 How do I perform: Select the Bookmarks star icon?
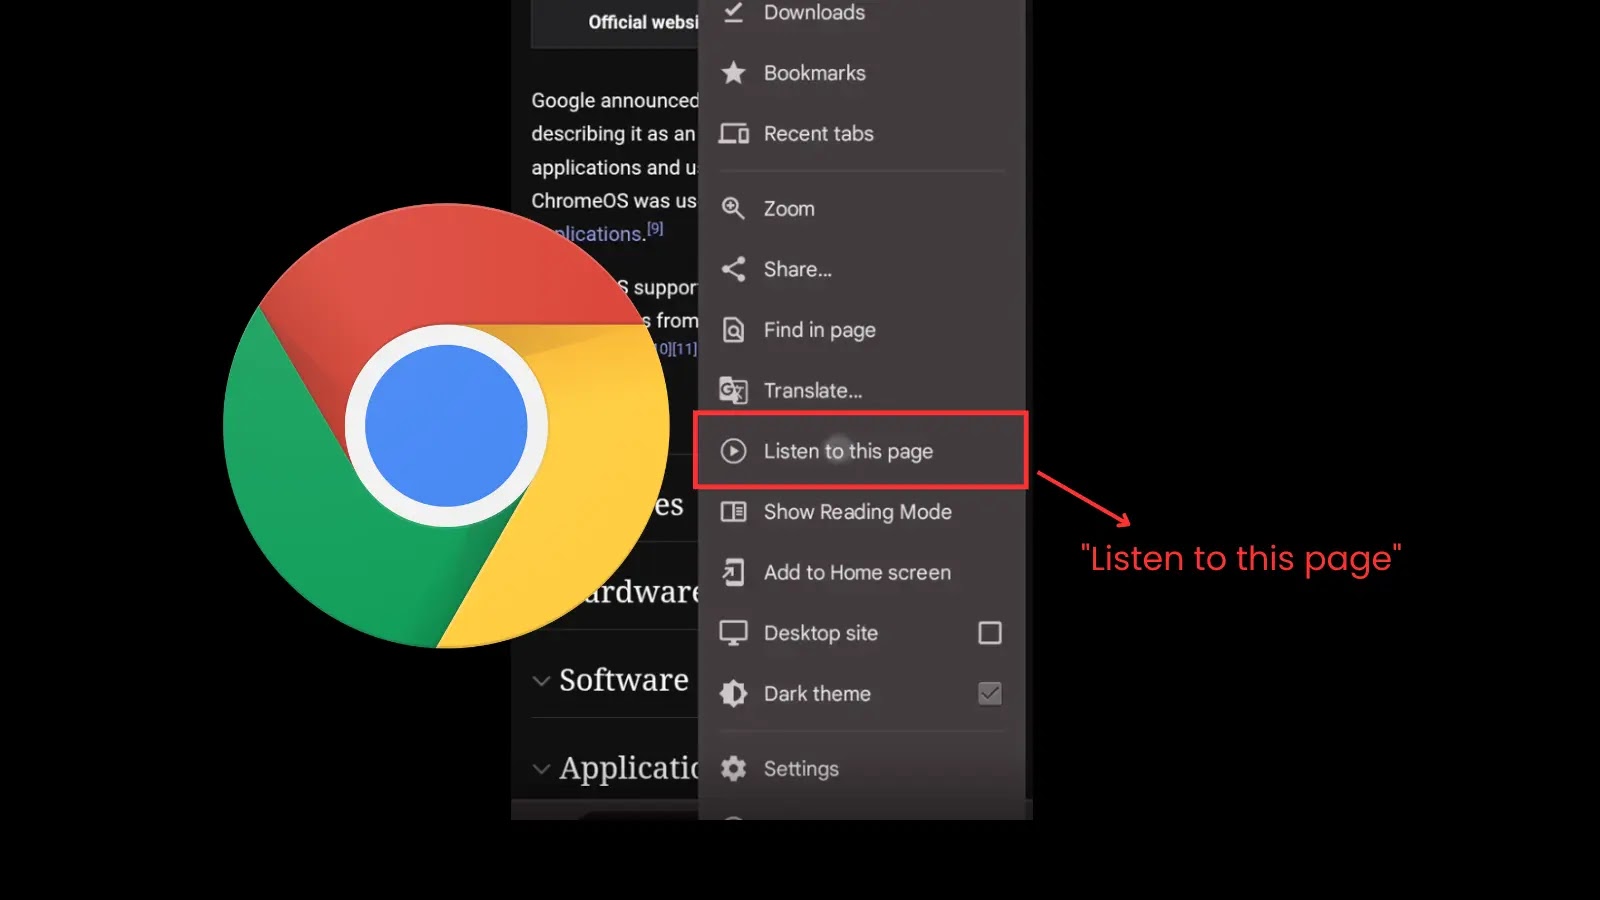(x=733, y=72)
